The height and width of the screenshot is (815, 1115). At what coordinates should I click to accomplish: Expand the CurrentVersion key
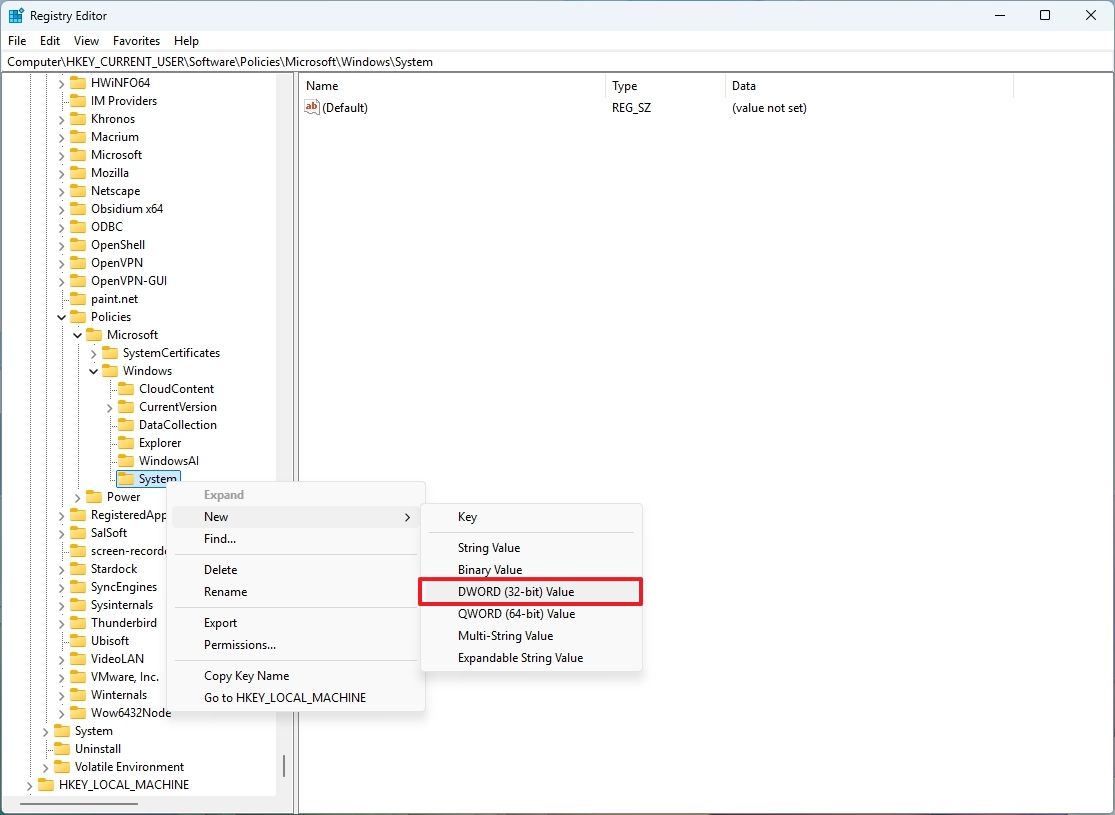pos(109,406)
